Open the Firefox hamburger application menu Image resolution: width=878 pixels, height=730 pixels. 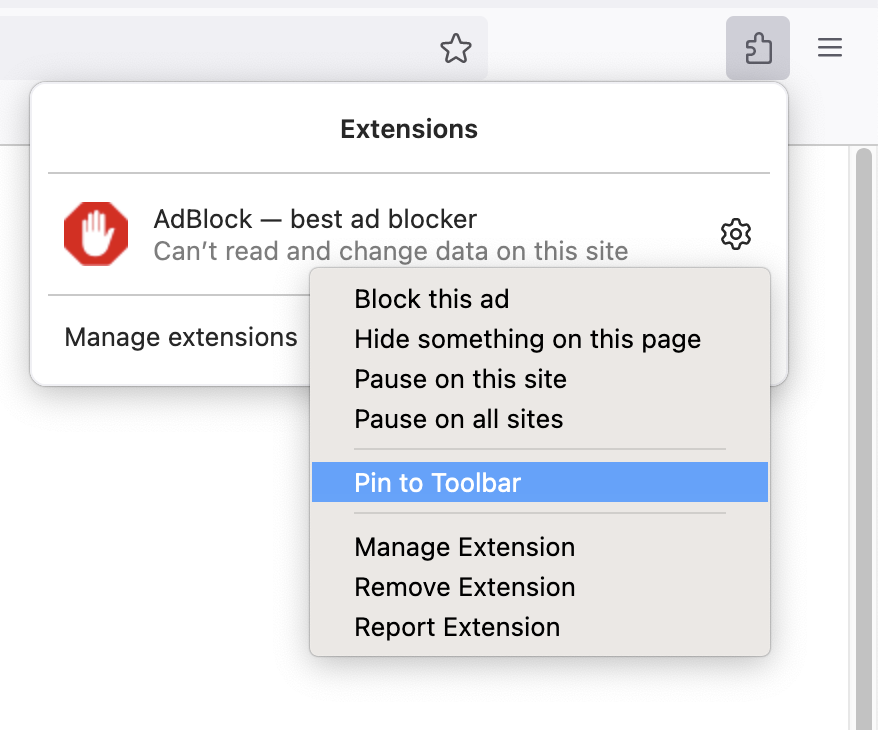[830, 47]
